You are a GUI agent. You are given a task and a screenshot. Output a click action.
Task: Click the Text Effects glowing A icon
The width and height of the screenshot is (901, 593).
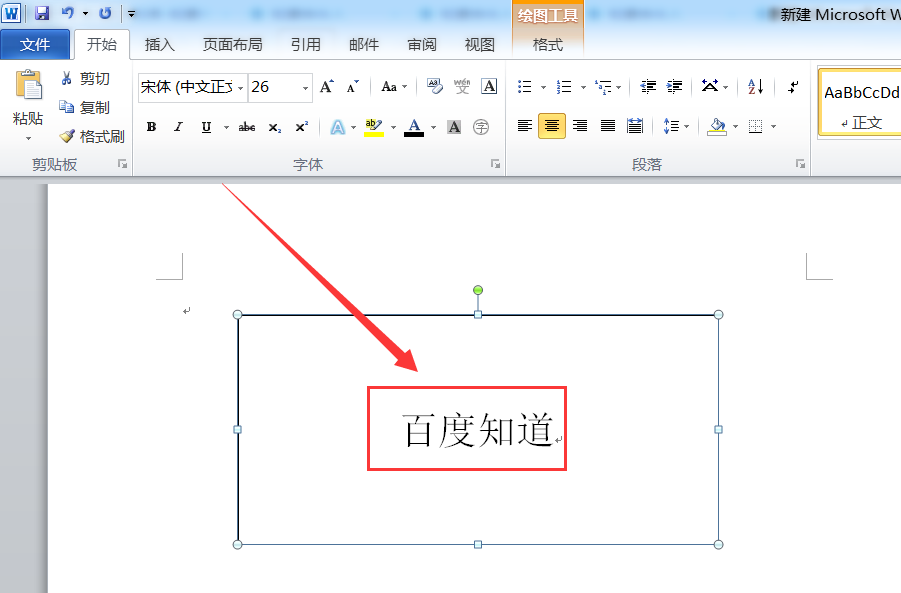tap(338, 127)
